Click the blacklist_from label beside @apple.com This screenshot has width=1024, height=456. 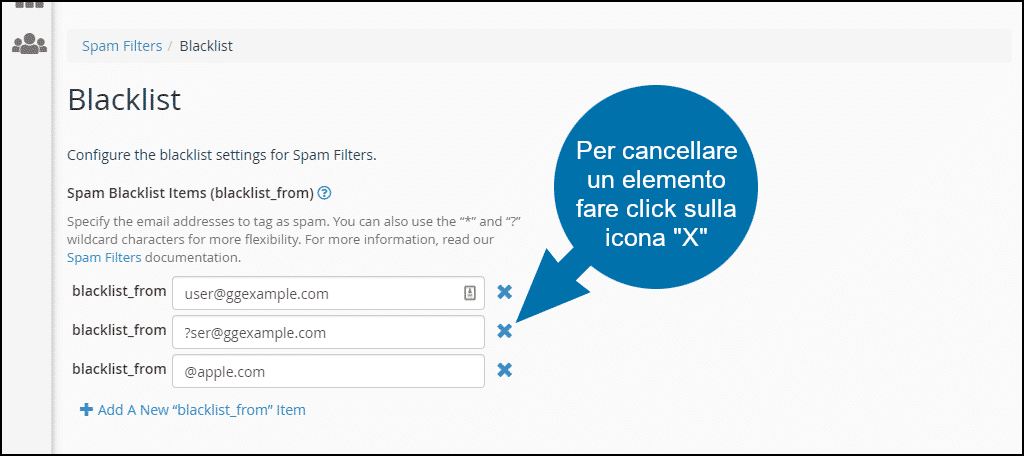point(120,369)
